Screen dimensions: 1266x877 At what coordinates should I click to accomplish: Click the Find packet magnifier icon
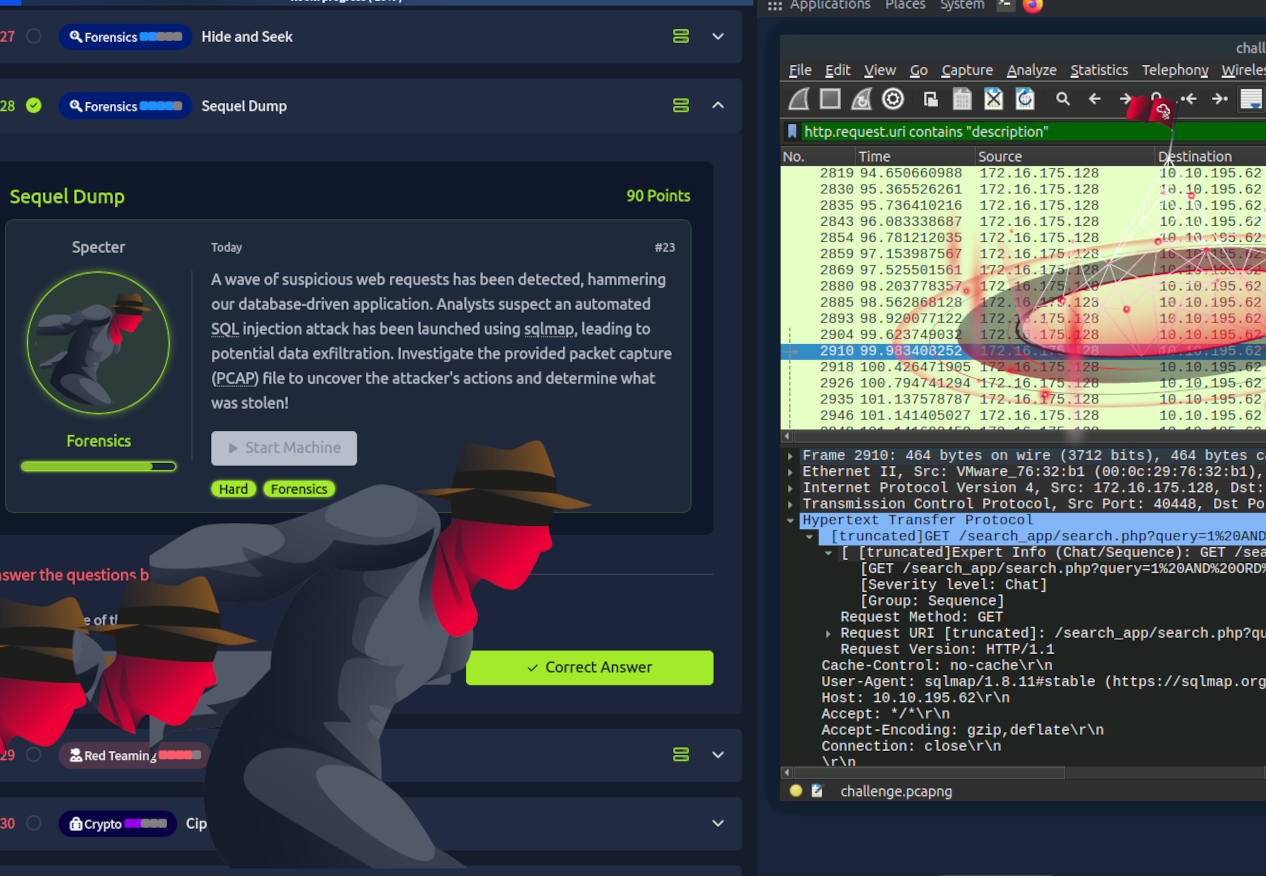[x=1063, y=99]
